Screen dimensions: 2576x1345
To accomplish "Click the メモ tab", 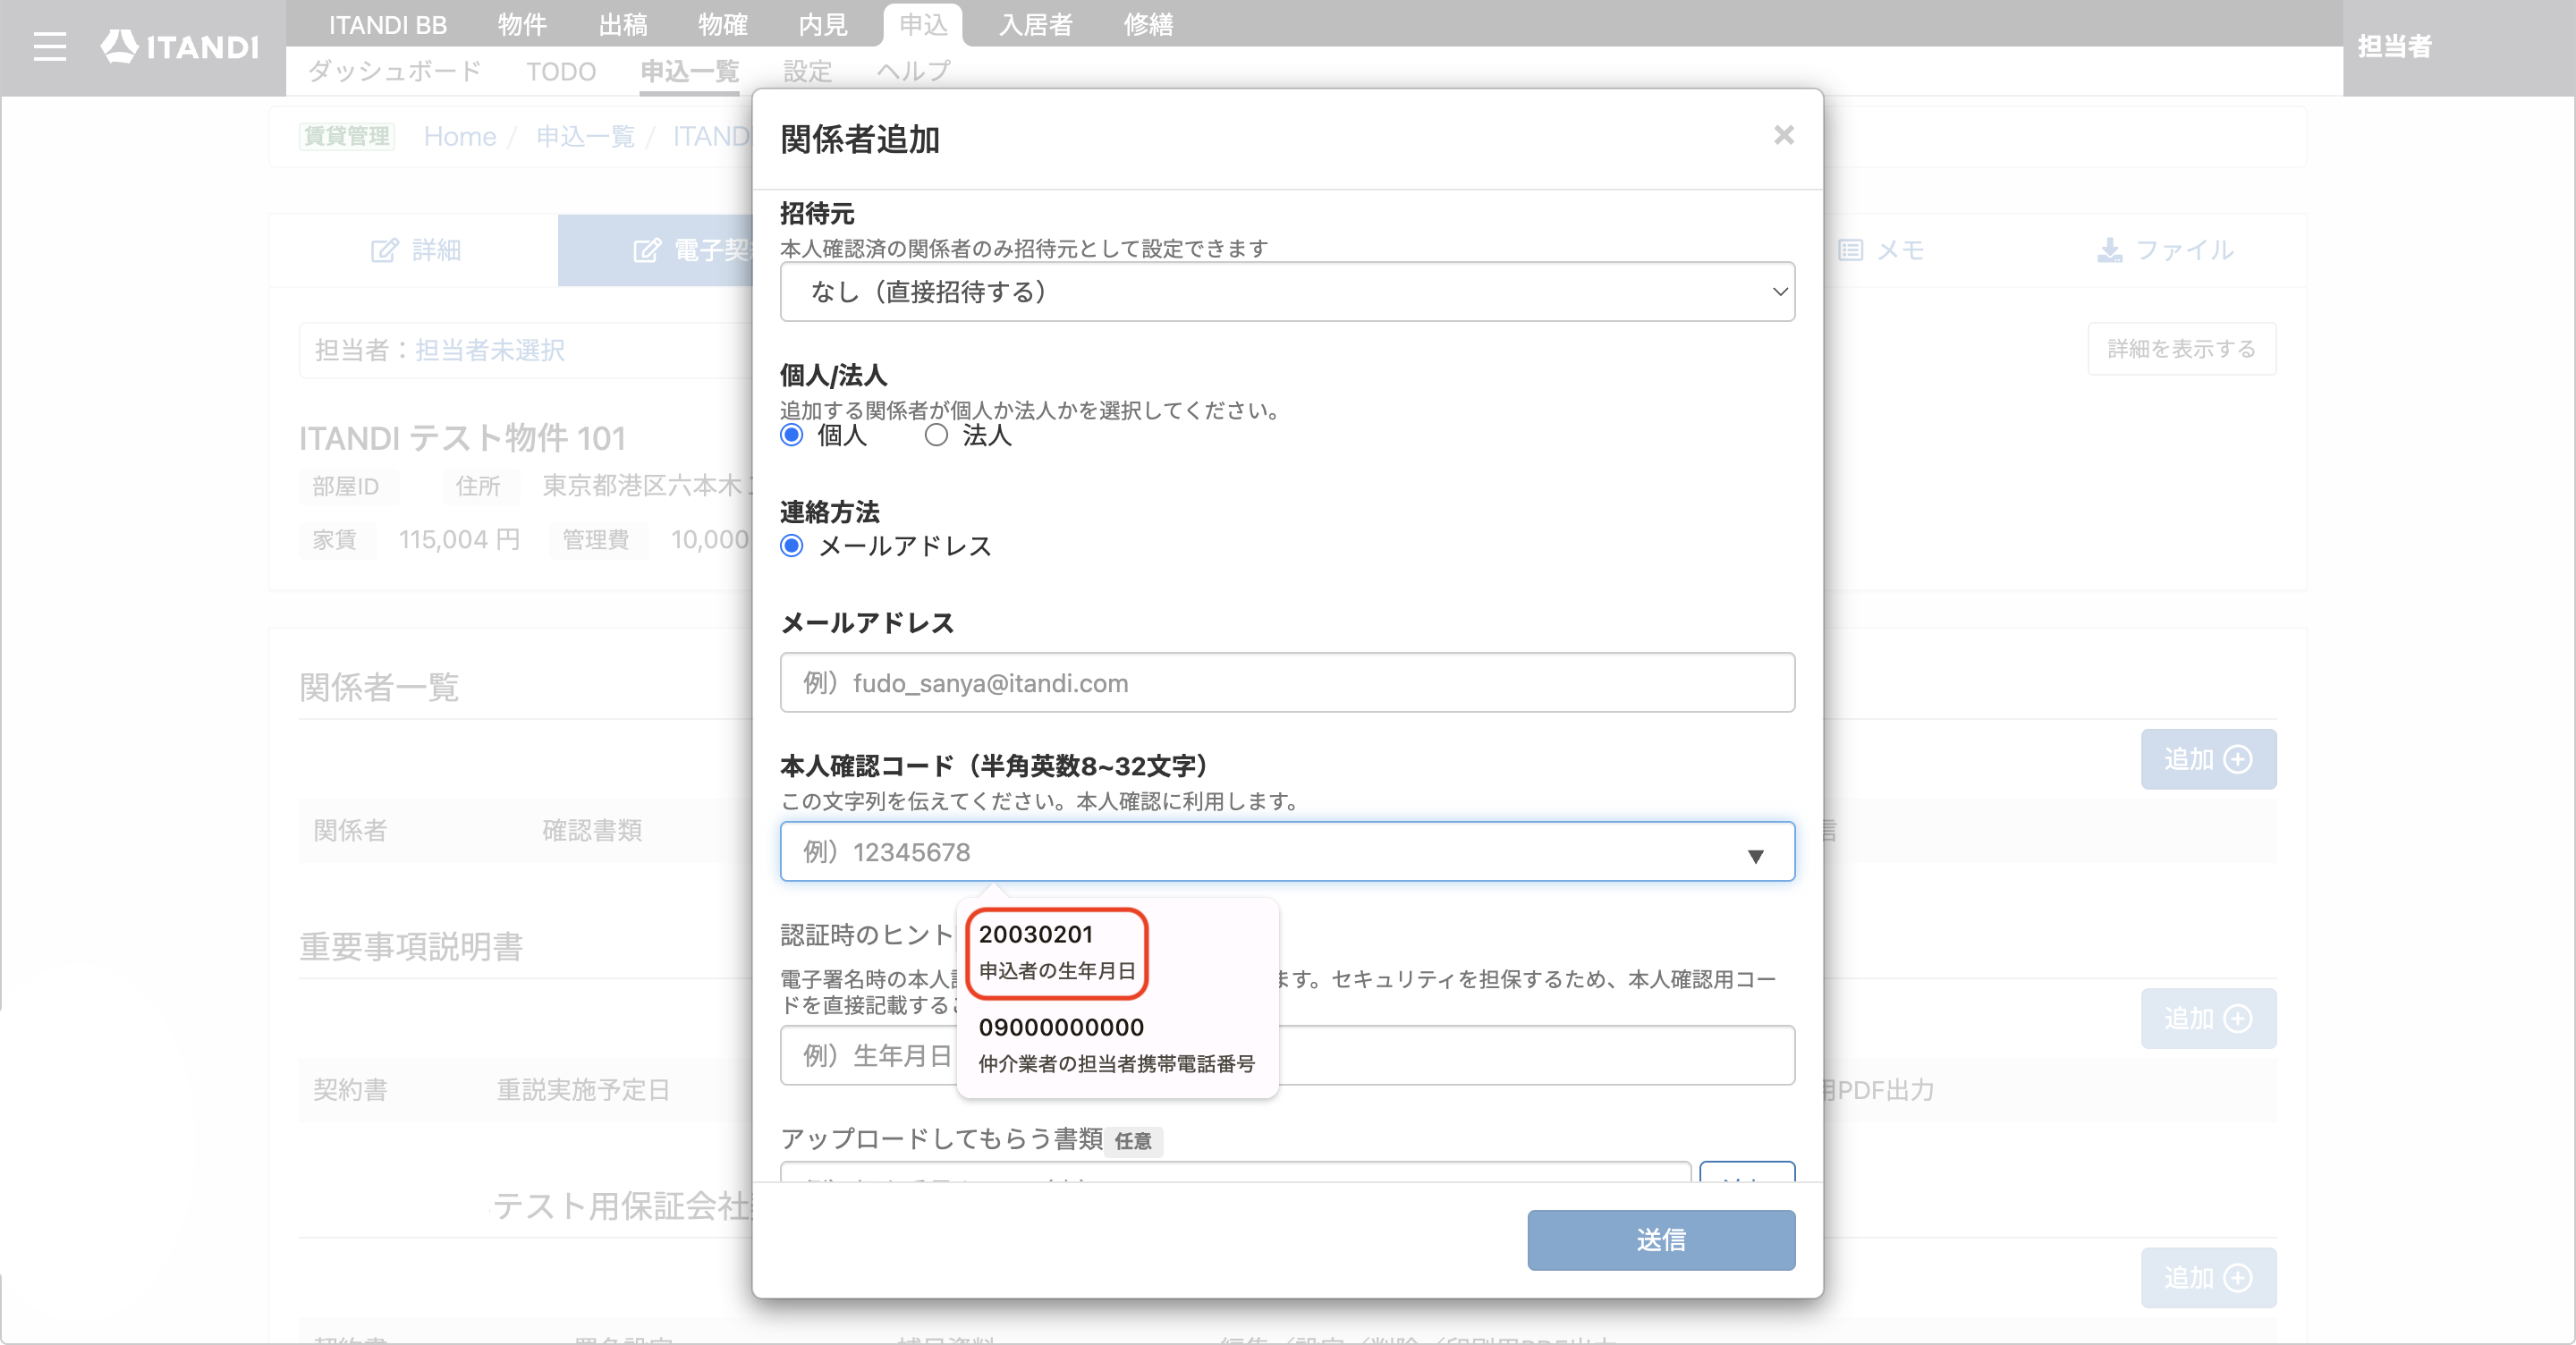I will (1881, 250).
